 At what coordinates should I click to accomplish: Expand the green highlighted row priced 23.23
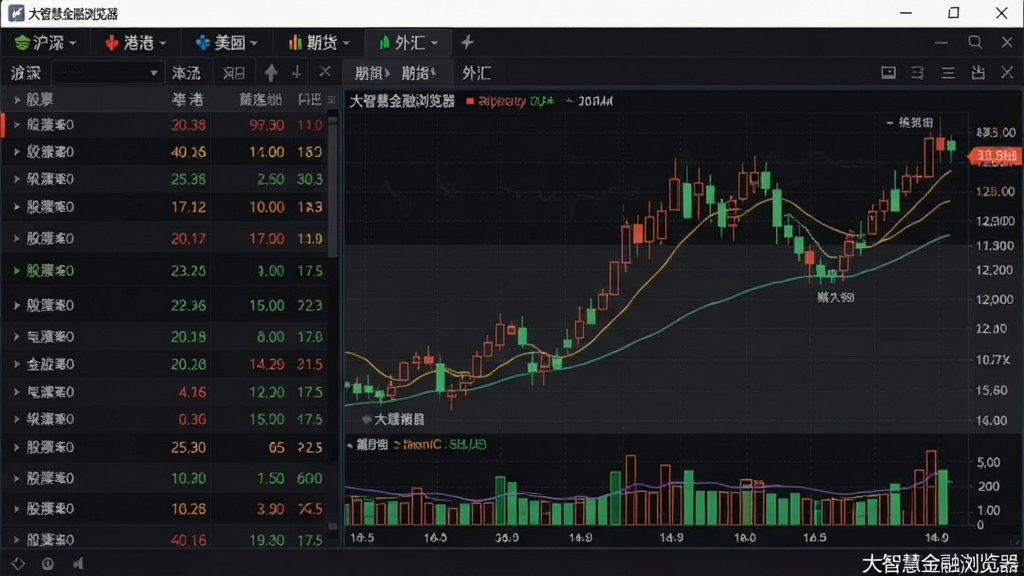pyautogui.click(x=17, y=270)
